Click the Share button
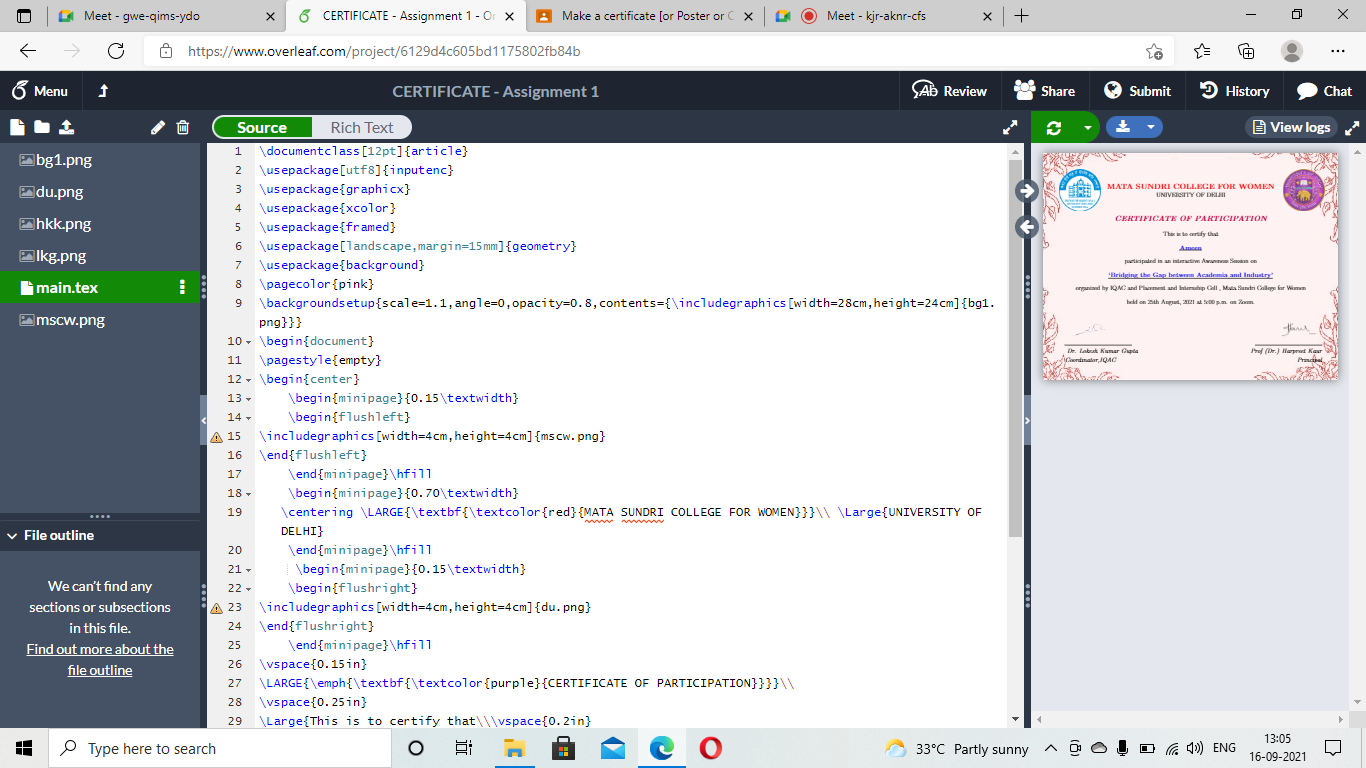 click(1044, 91)
